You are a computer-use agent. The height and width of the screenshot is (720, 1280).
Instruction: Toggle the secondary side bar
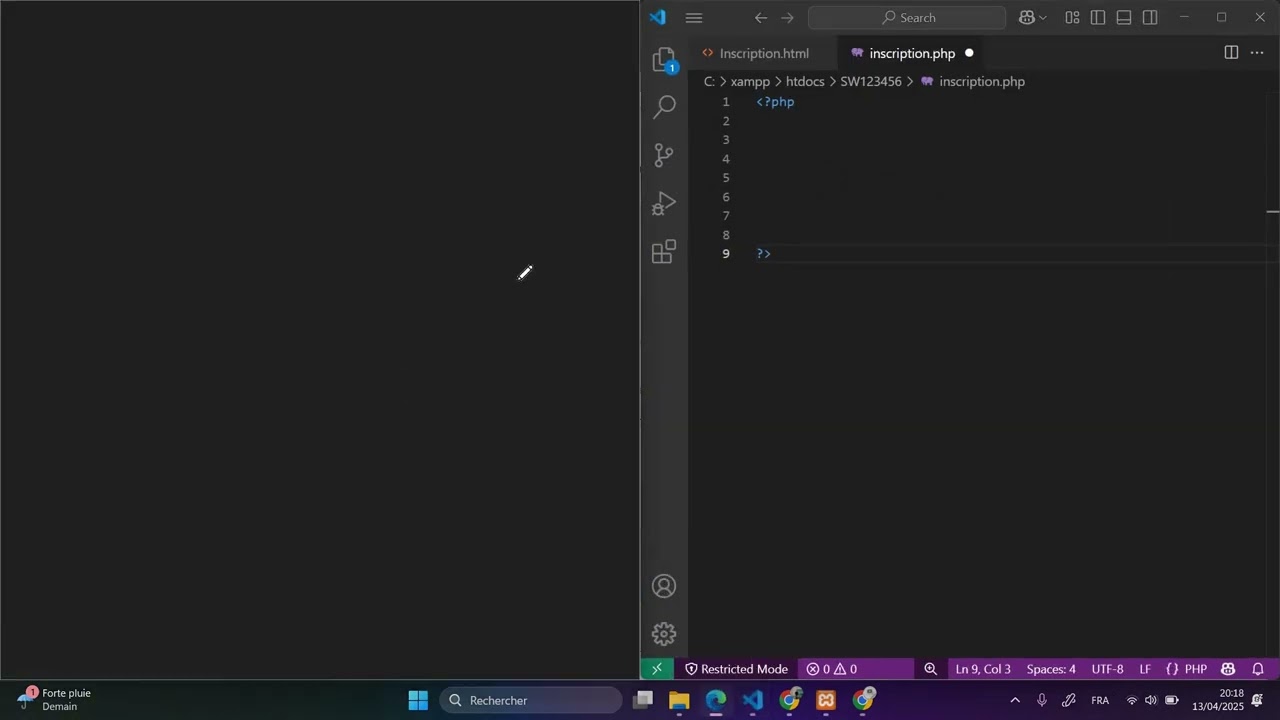click(x=1150, y=17)
